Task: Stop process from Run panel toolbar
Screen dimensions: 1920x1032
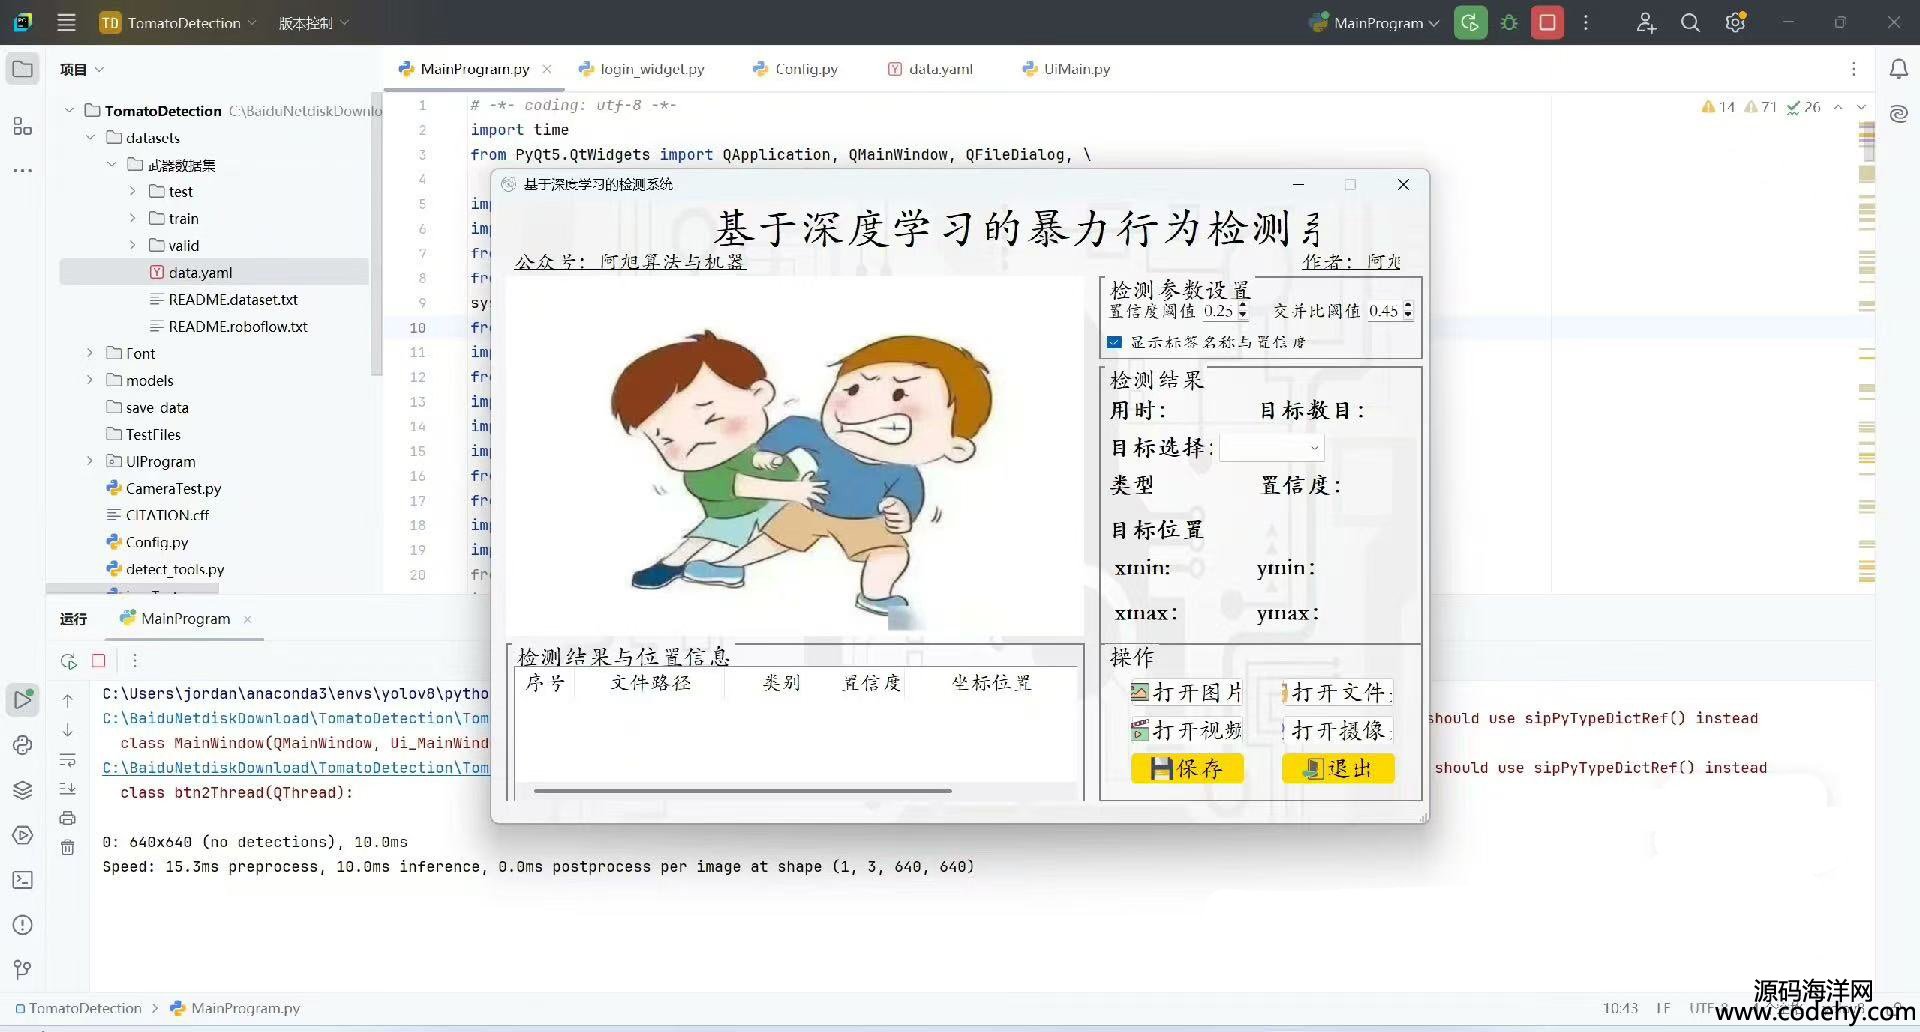Action: [98, 661]
